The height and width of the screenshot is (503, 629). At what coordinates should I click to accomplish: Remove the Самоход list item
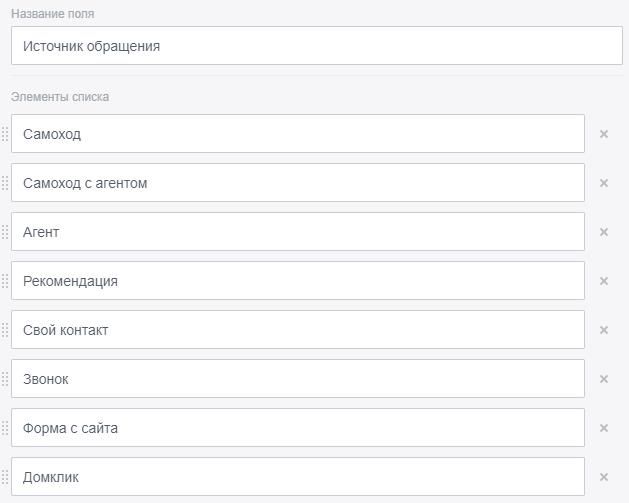tap(604, 134)
